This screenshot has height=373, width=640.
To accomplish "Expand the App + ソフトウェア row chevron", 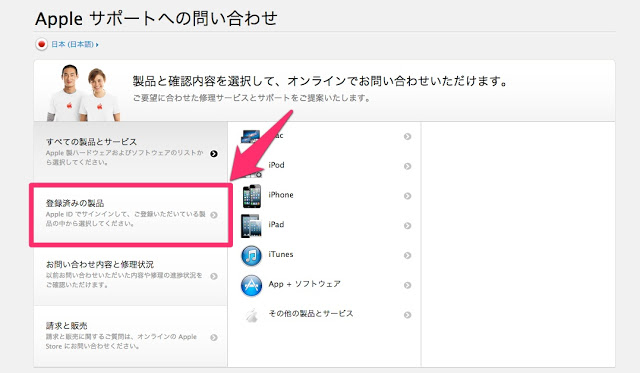I will pos(407,285).
